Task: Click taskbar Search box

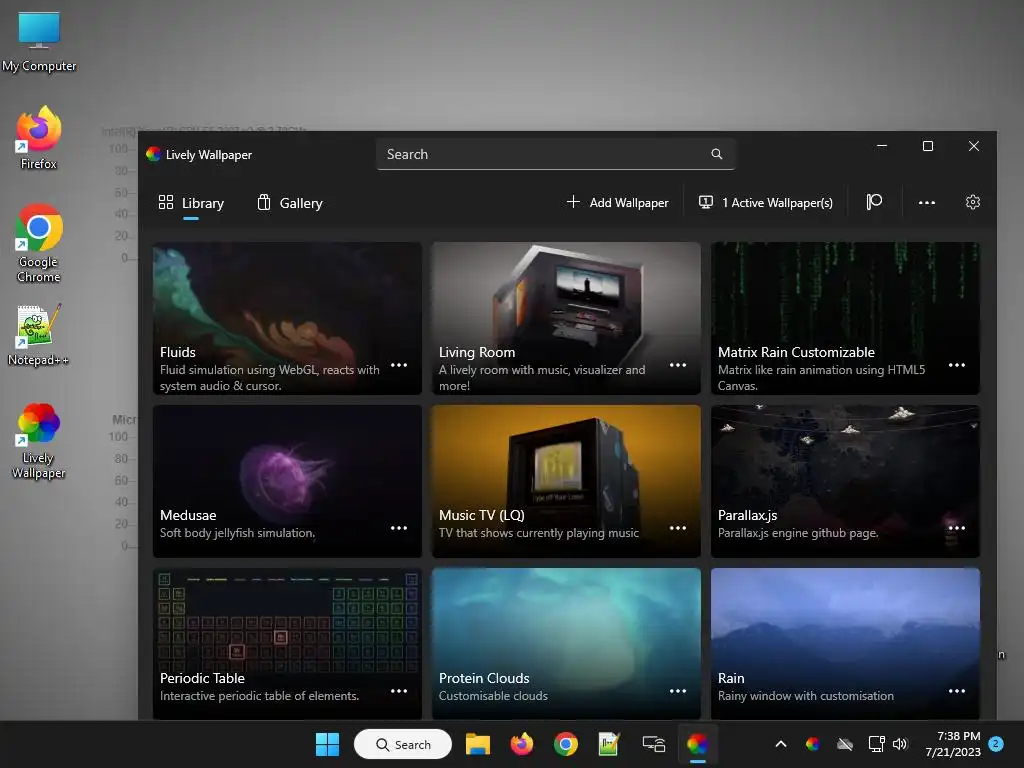Action: pyautogui.click(x=403, y=744)
